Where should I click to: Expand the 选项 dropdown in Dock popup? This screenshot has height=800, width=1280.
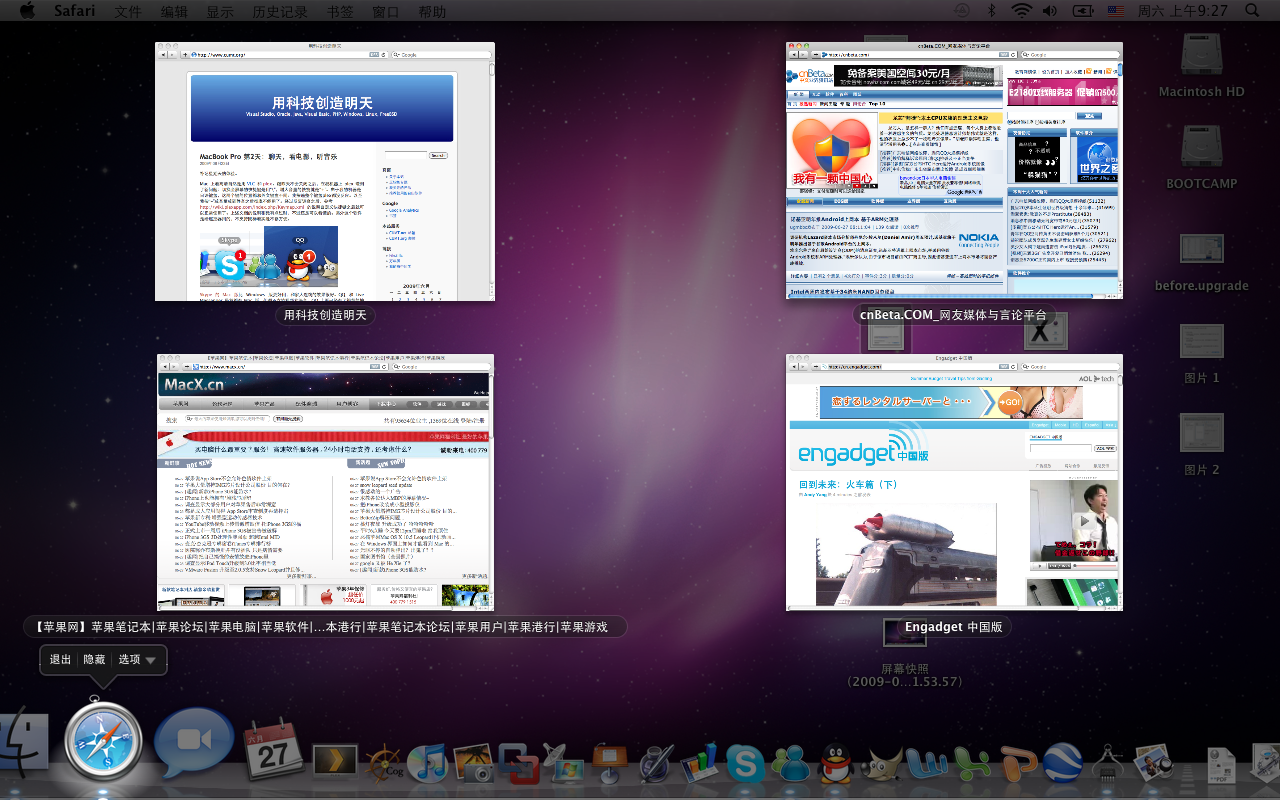click(137, 660)
